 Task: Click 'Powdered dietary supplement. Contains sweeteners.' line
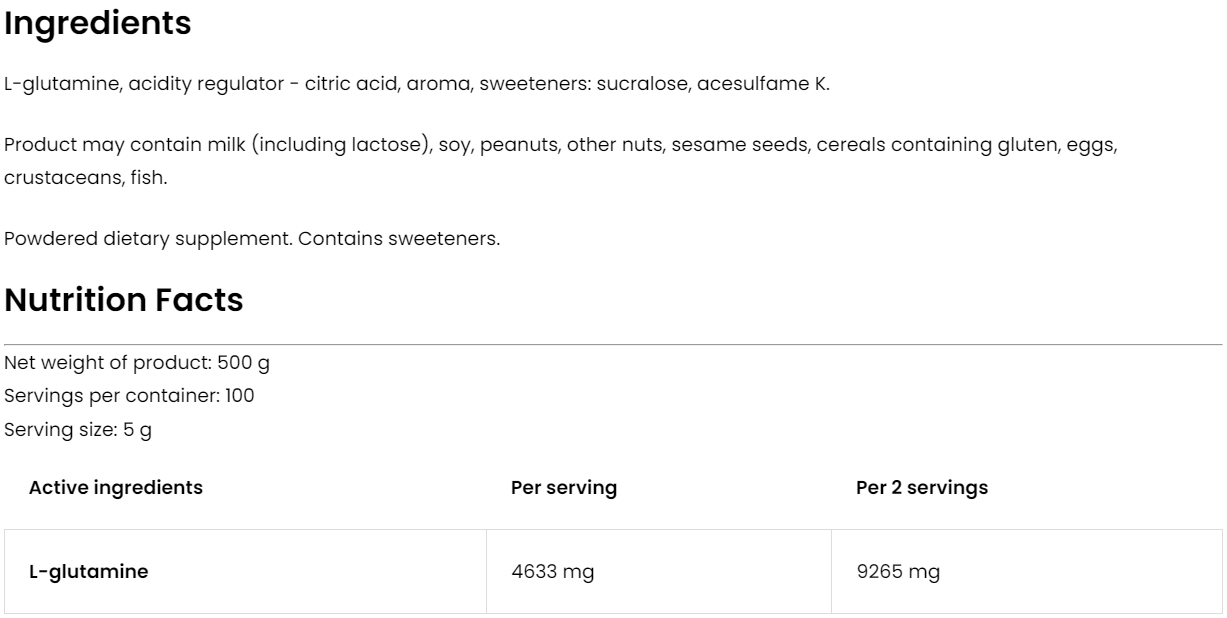(x=252, y=240)
